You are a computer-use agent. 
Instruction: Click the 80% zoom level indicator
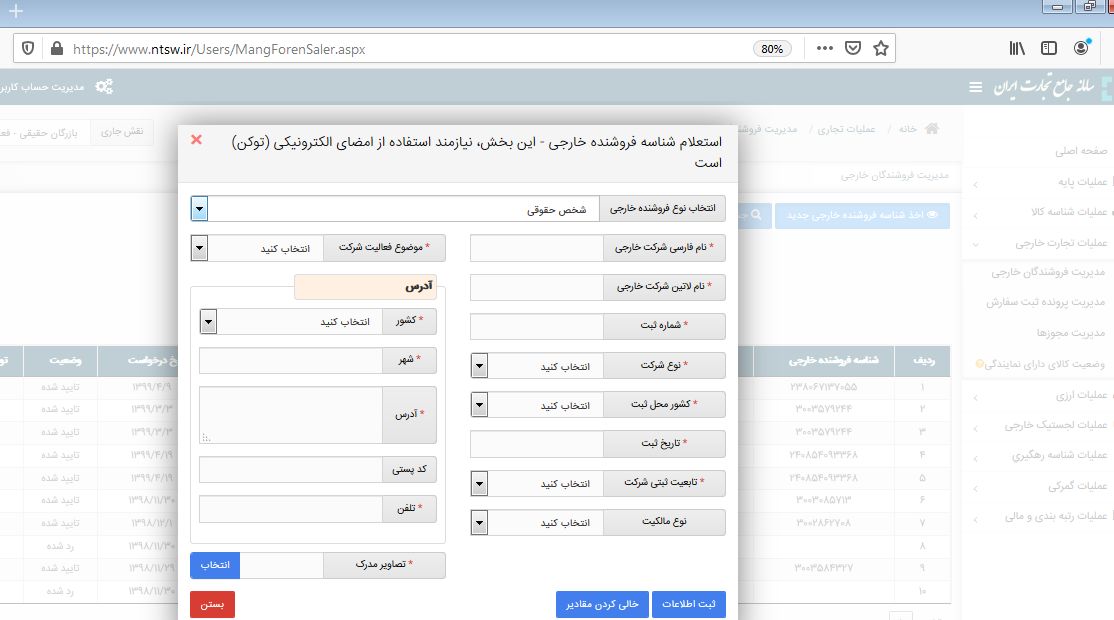(772, 48)
